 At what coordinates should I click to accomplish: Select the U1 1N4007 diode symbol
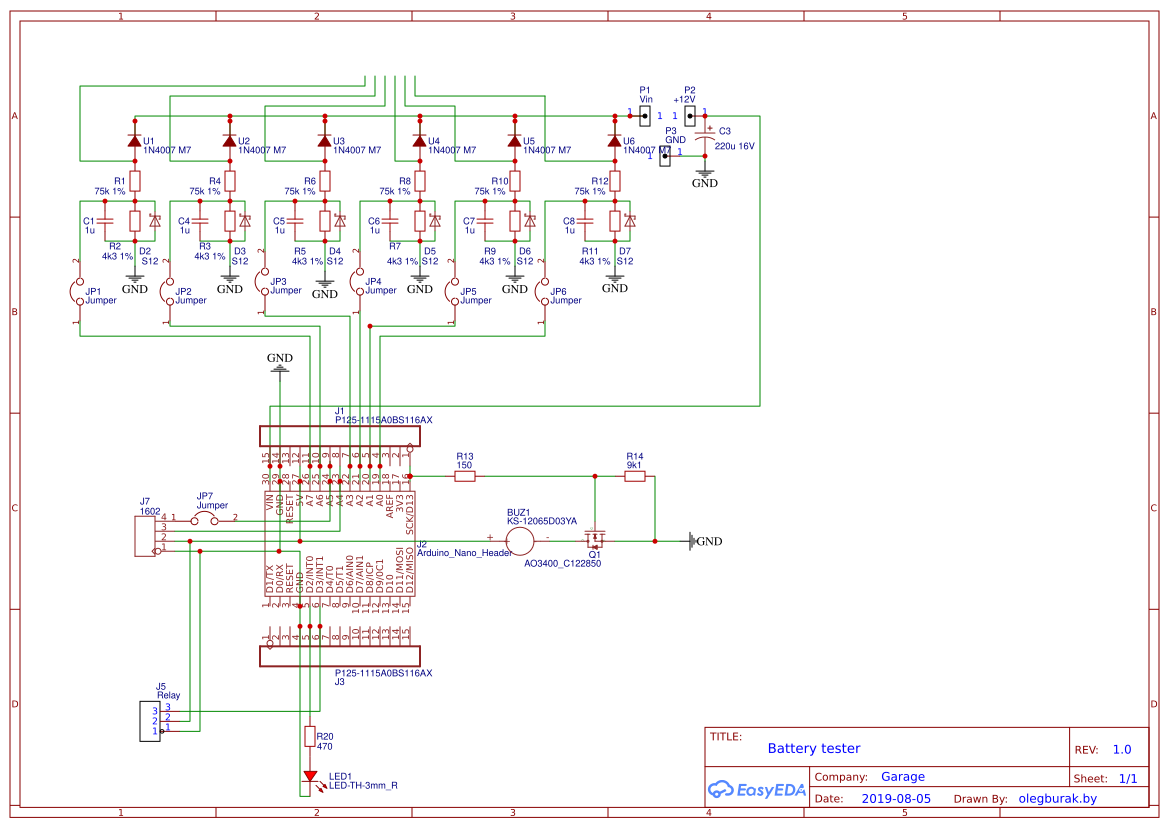point(134,142)
